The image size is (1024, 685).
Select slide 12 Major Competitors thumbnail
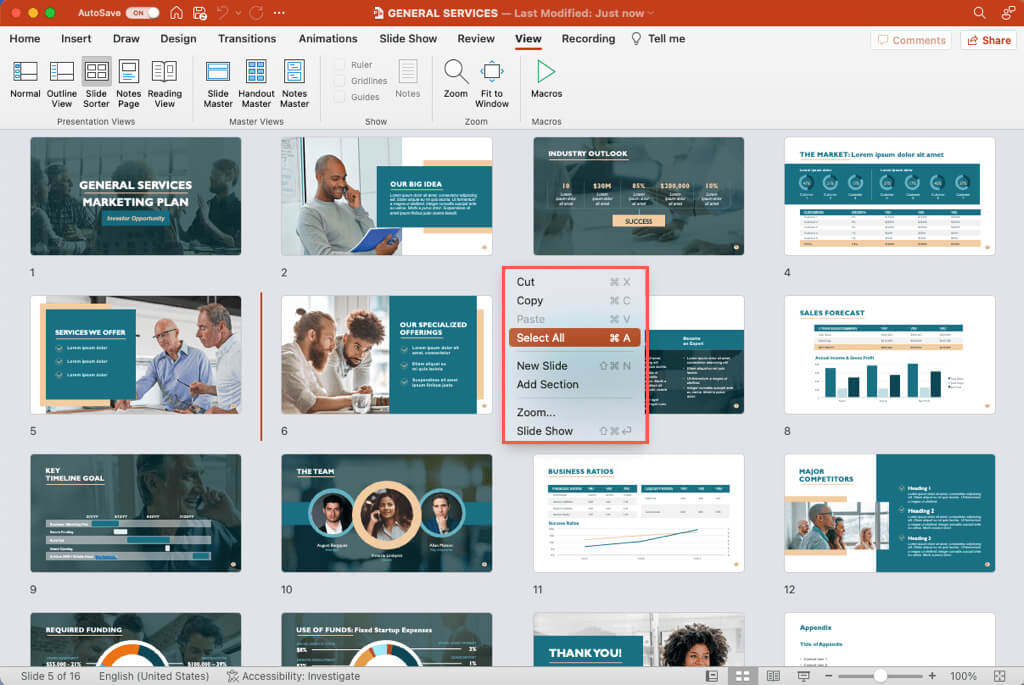pyautogui.click(x=889, y=513)
